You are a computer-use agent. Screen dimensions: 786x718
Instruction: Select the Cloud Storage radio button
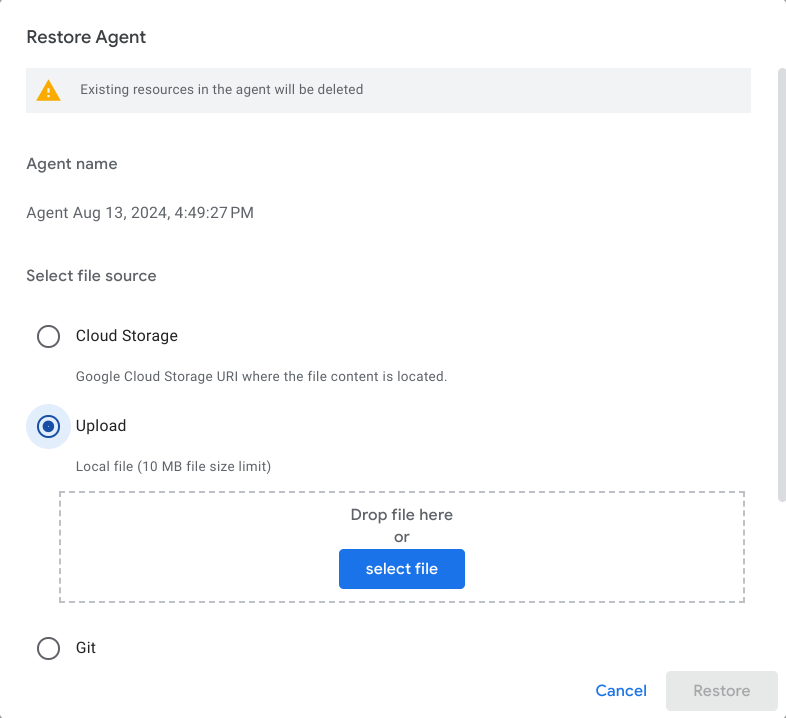pos(48,336)
